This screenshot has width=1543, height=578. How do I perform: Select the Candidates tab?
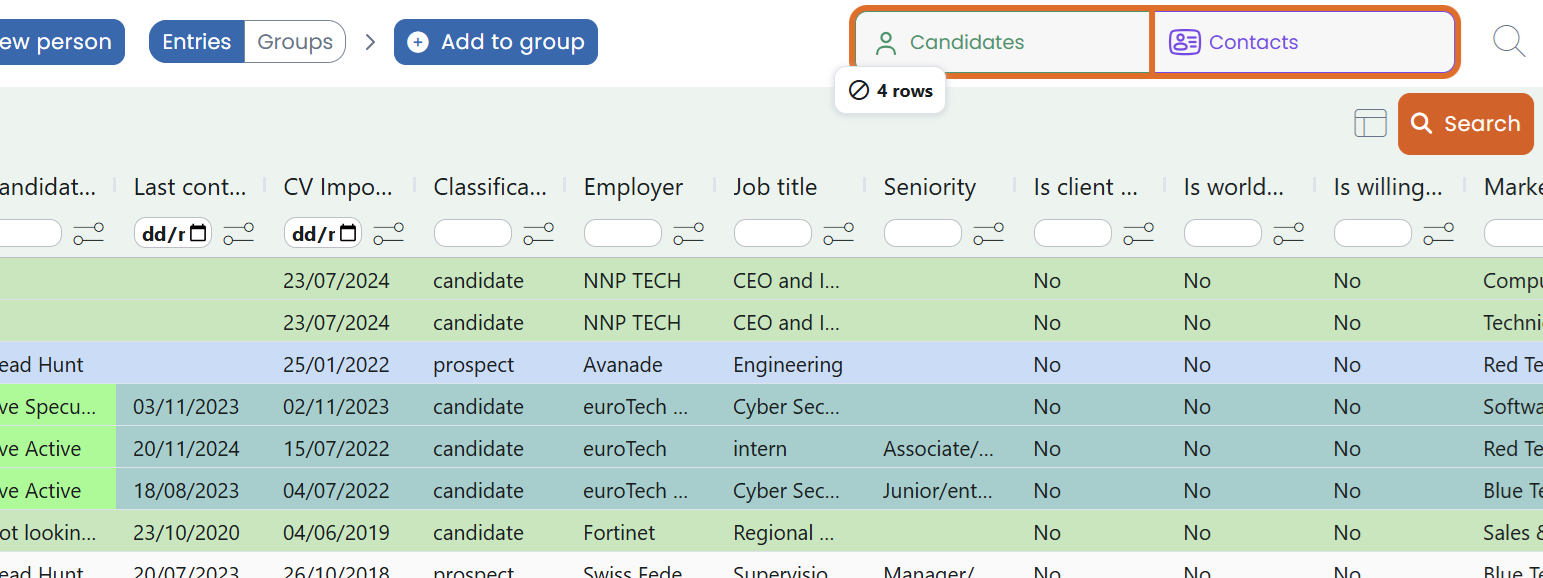click(1001, 42)
